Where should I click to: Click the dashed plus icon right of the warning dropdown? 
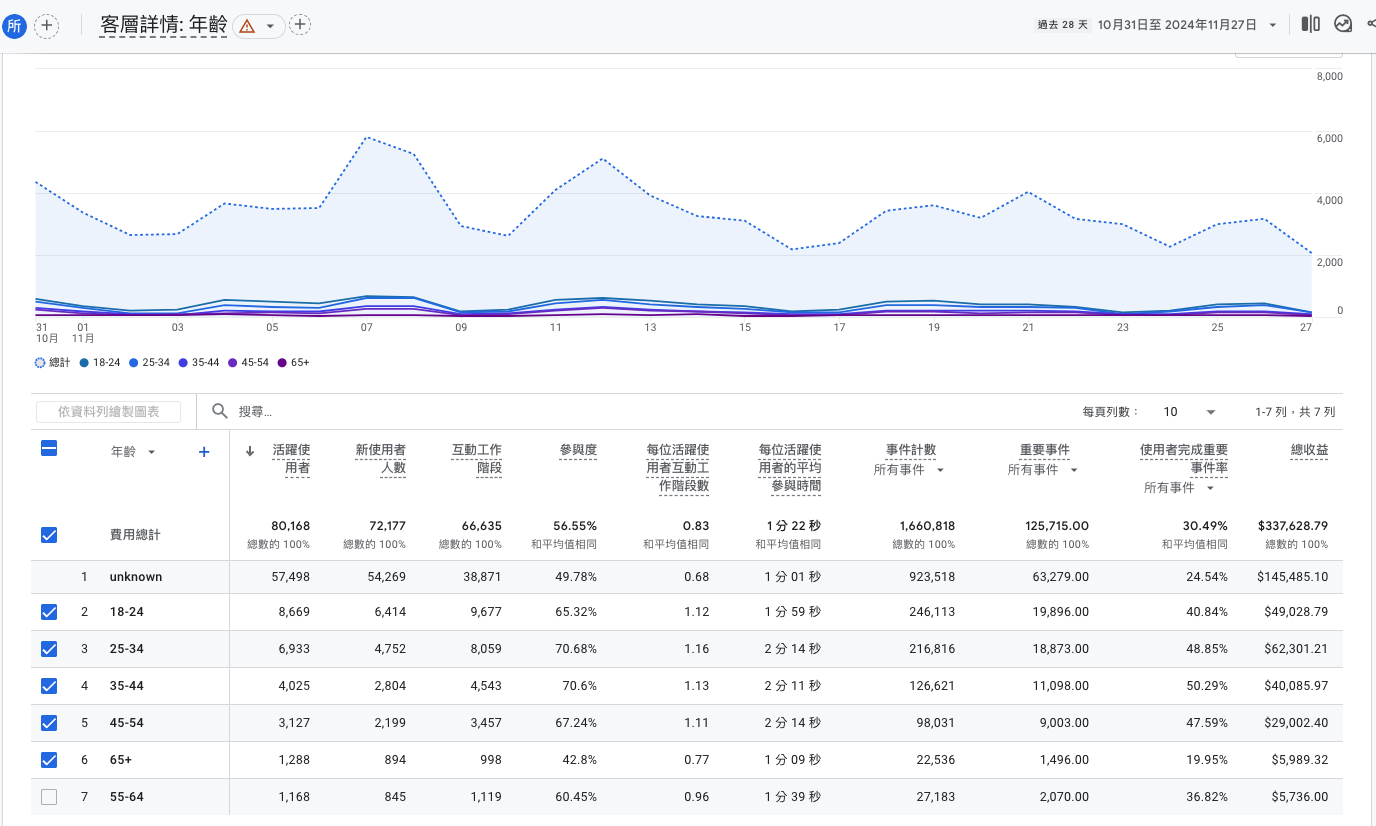pyautogui.click(x=300, y=25)
